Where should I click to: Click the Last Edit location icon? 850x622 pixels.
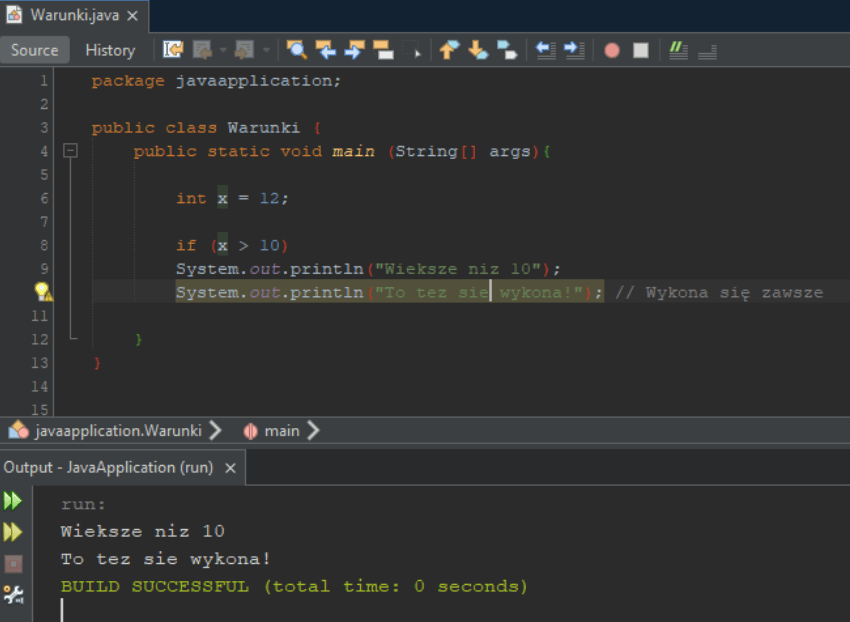[173, 50]
